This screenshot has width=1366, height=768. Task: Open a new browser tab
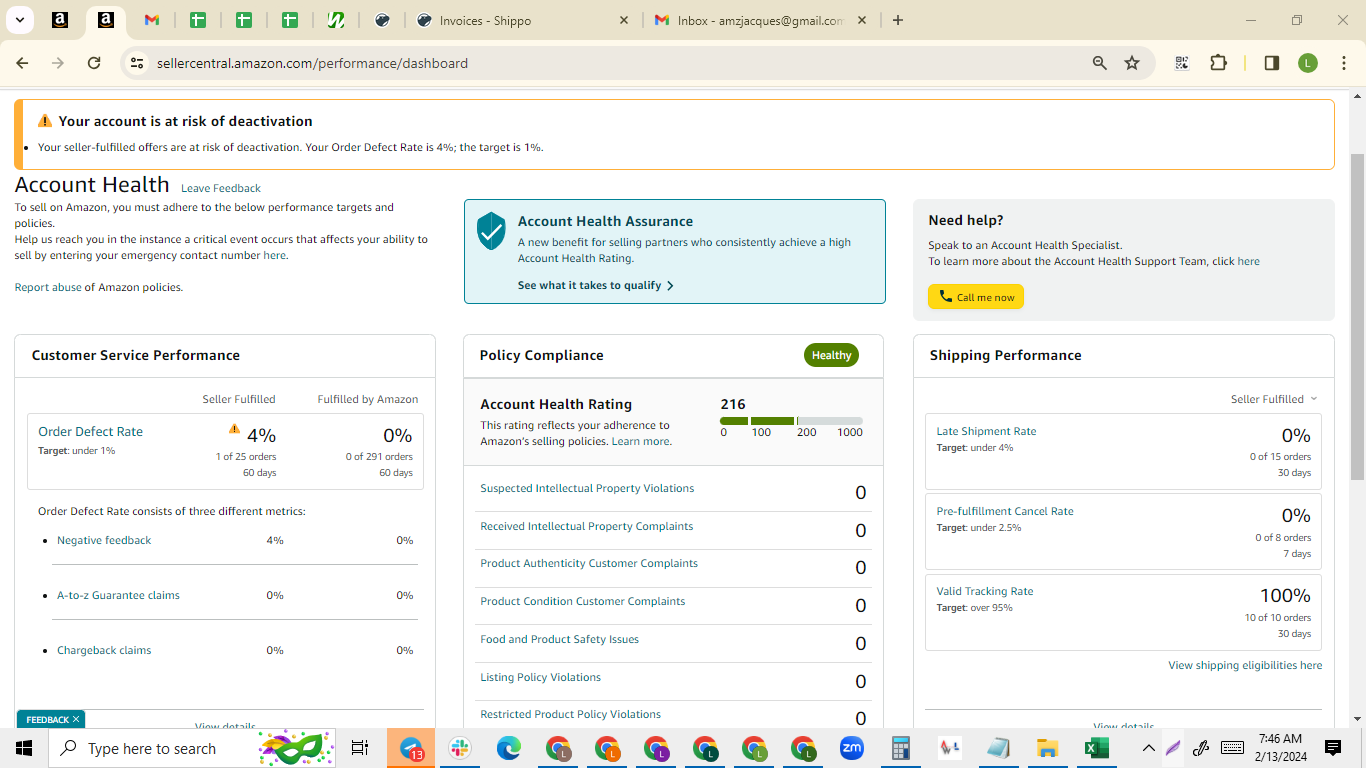pos(898,20)
